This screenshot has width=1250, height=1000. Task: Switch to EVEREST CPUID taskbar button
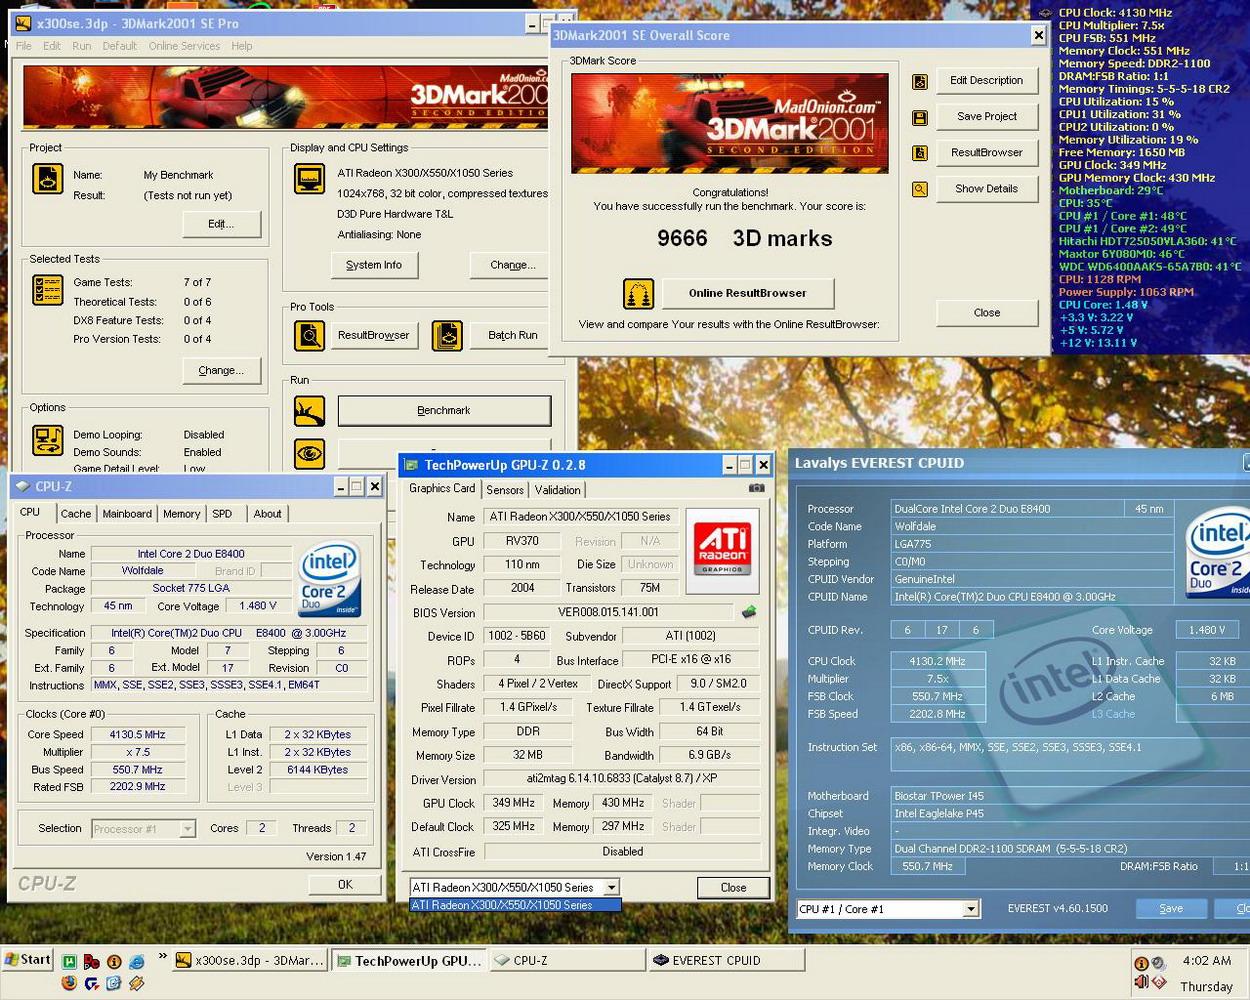pos(725,961)
